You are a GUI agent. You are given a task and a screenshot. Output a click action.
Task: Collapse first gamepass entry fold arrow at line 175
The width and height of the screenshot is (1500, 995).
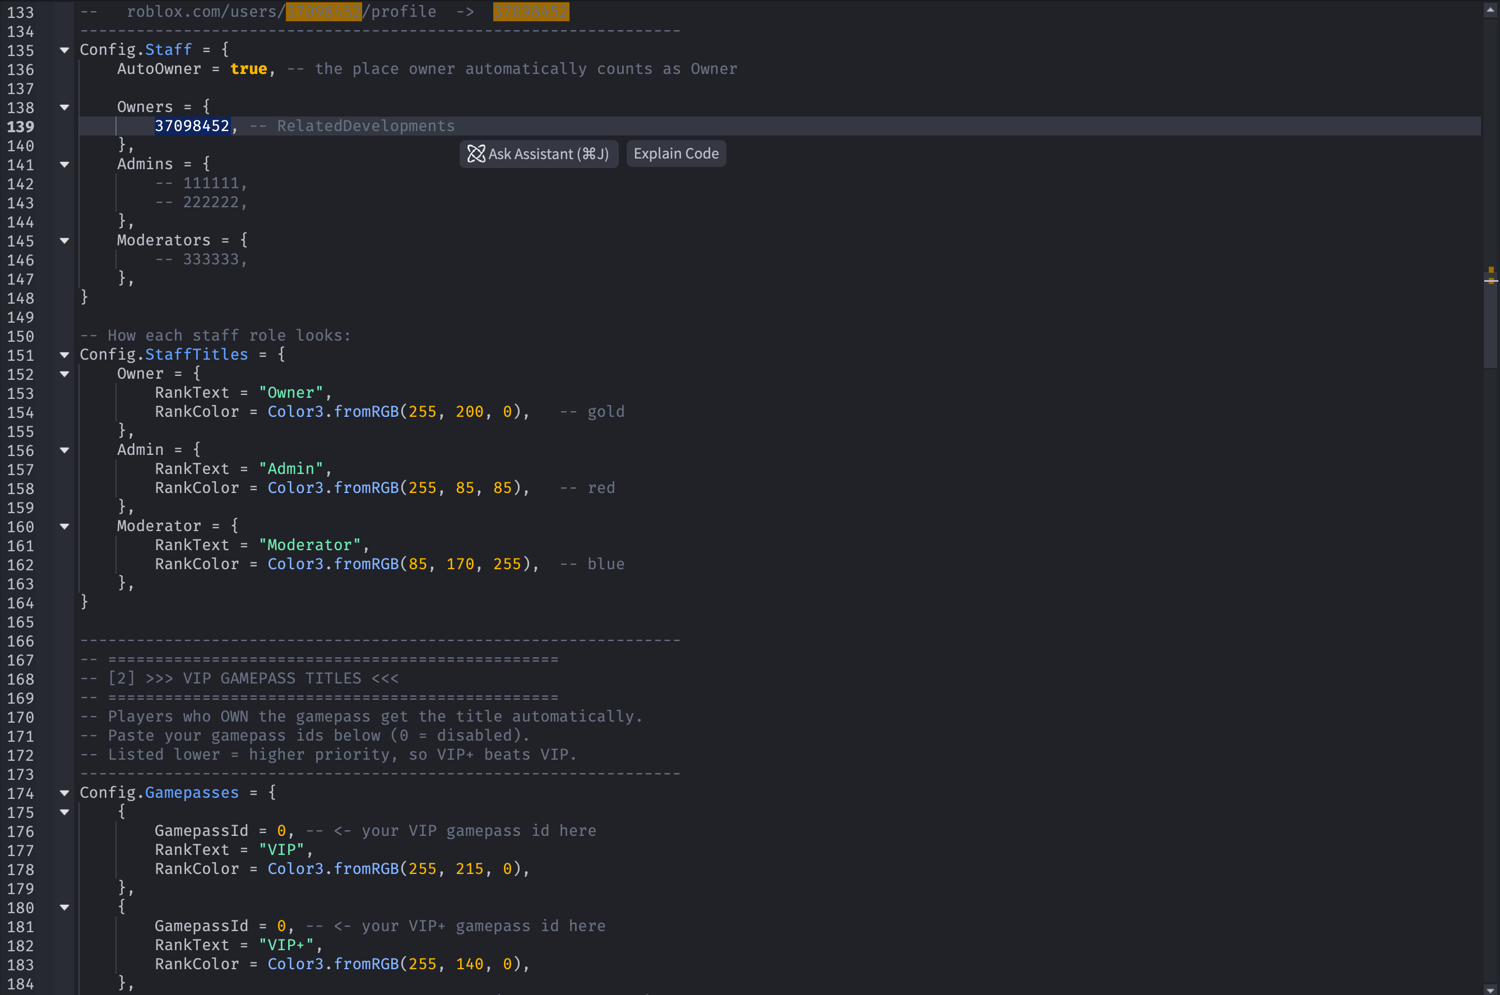tap(64, 812)
